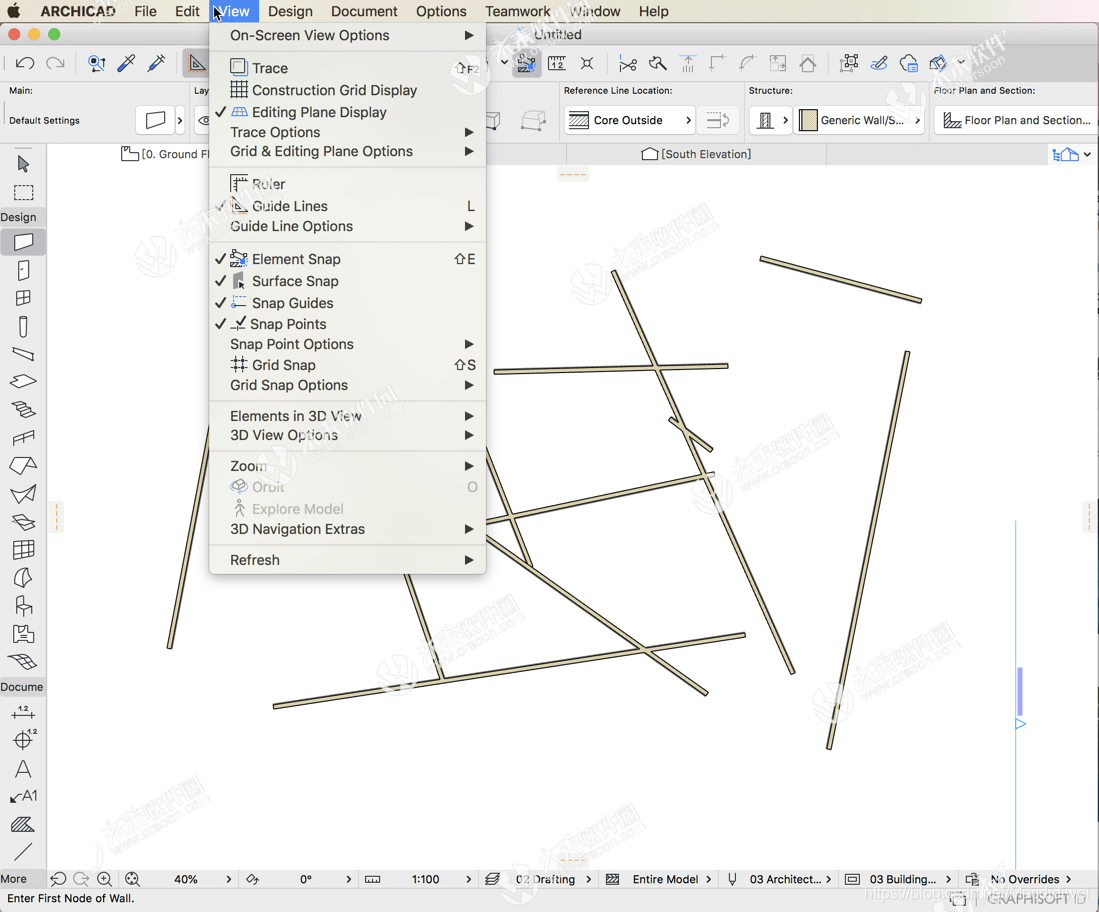Pick up parameters with eyedropper icon

(x=126, y=63)
